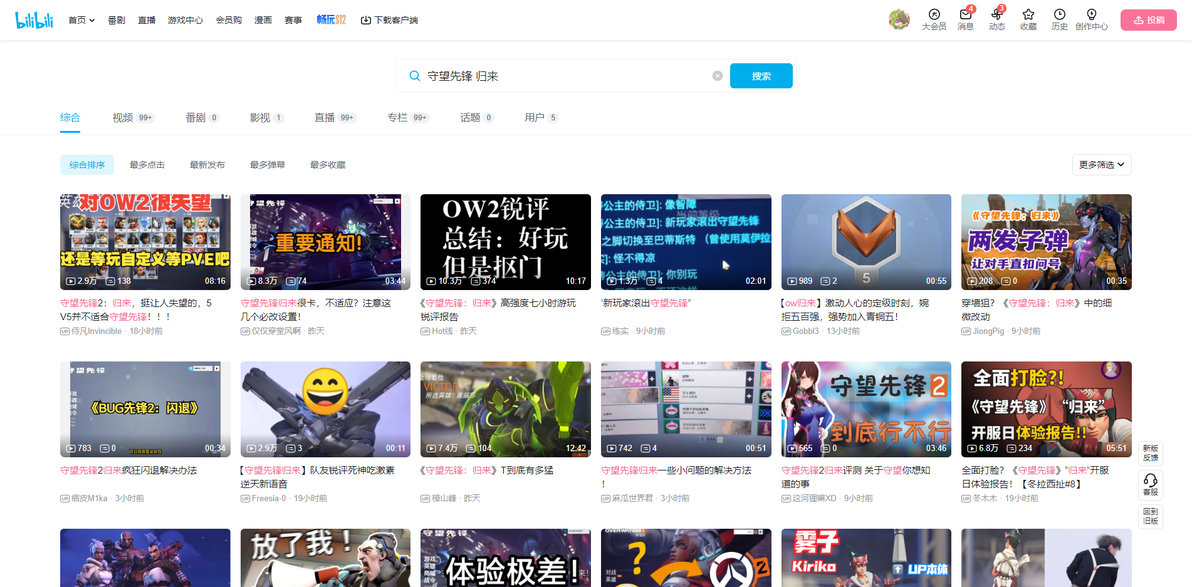Go to 直播 in top navigation

pos(146,21)
